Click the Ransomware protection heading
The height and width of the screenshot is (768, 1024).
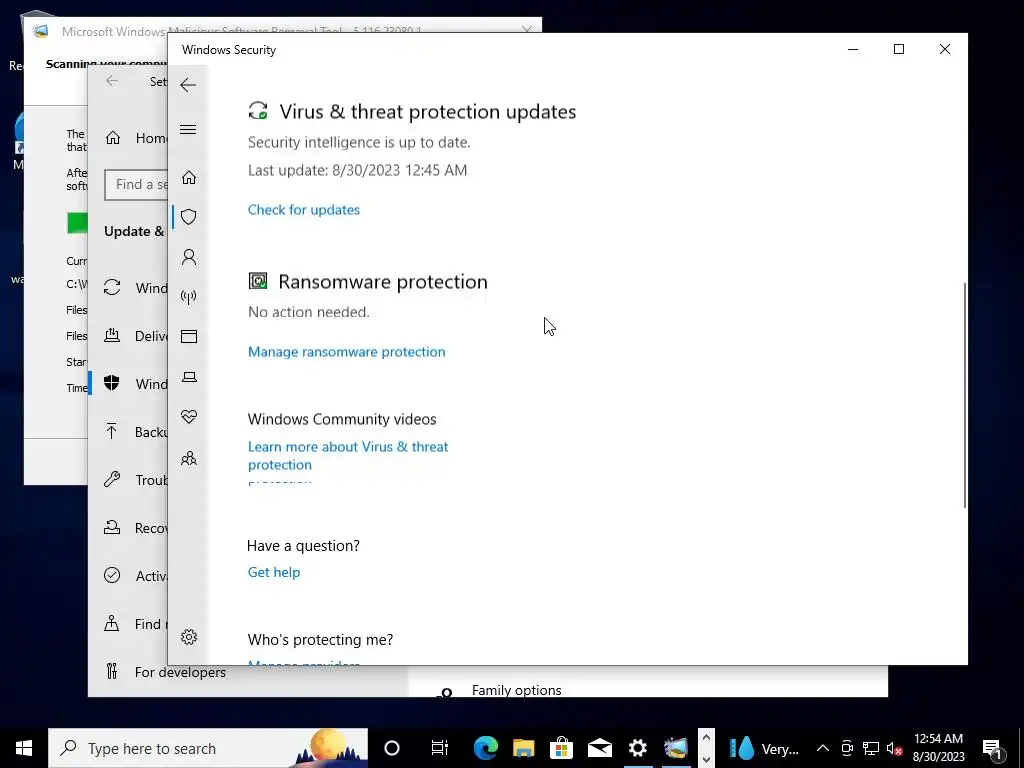(383, 281)
